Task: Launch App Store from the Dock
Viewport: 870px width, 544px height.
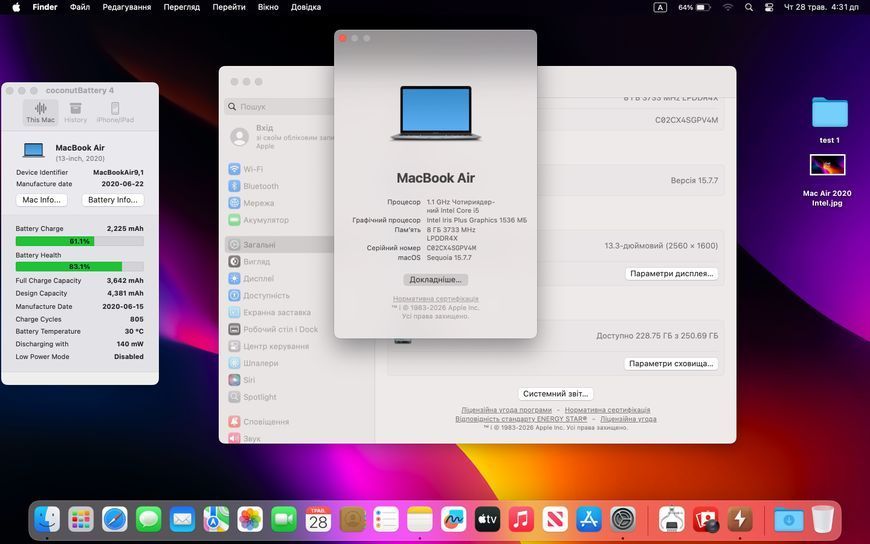Action: point(589,520)
